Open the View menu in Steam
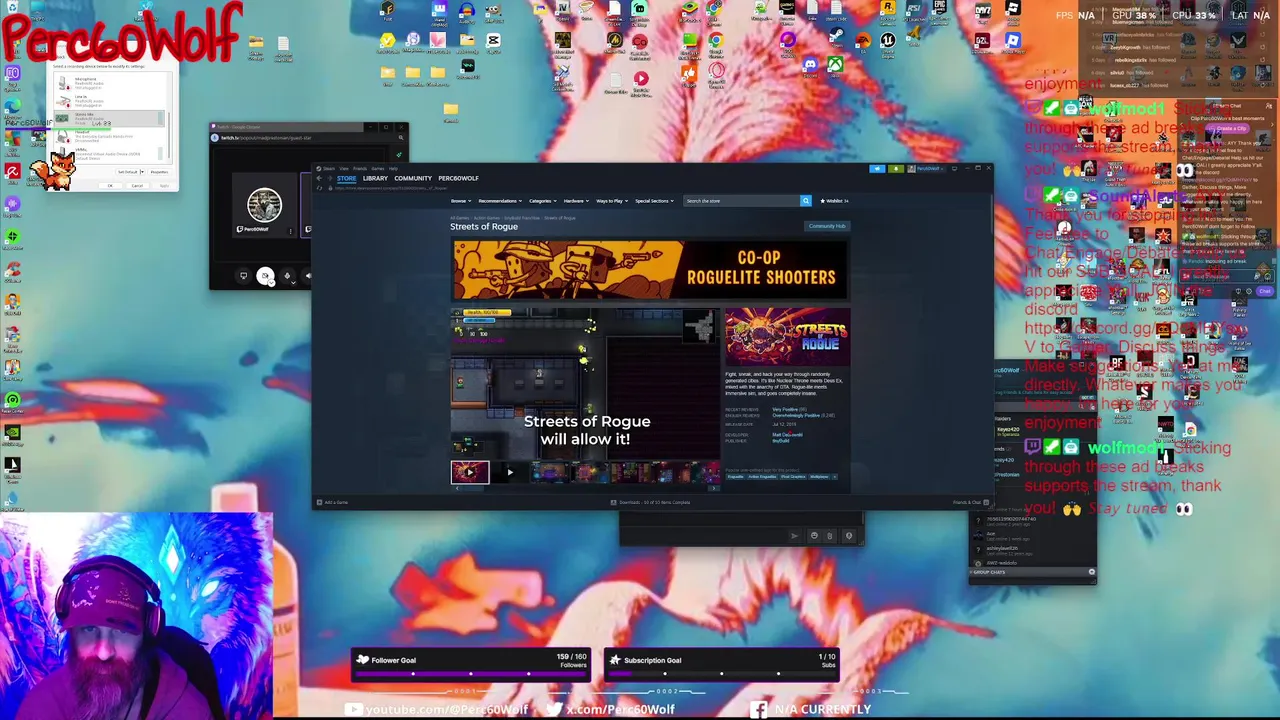This screenshot has width=1280, height=720. coord(344,168)
